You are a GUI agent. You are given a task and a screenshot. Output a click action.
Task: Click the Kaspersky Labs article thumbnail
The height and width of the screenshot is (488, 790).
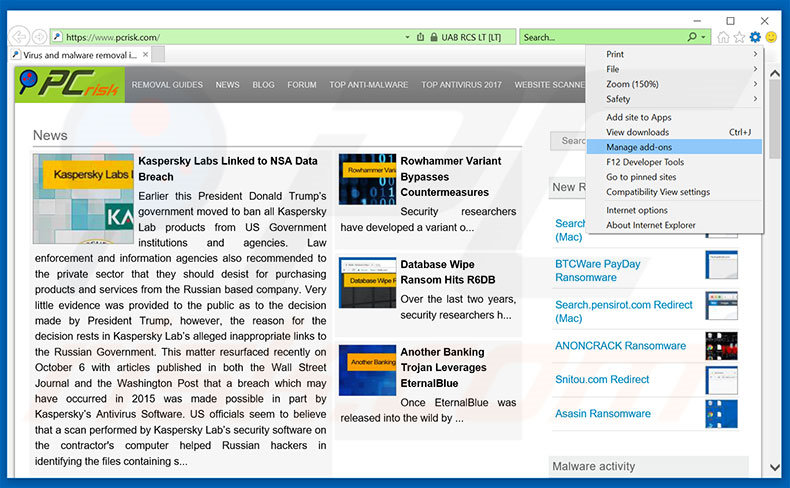point(83,199)
